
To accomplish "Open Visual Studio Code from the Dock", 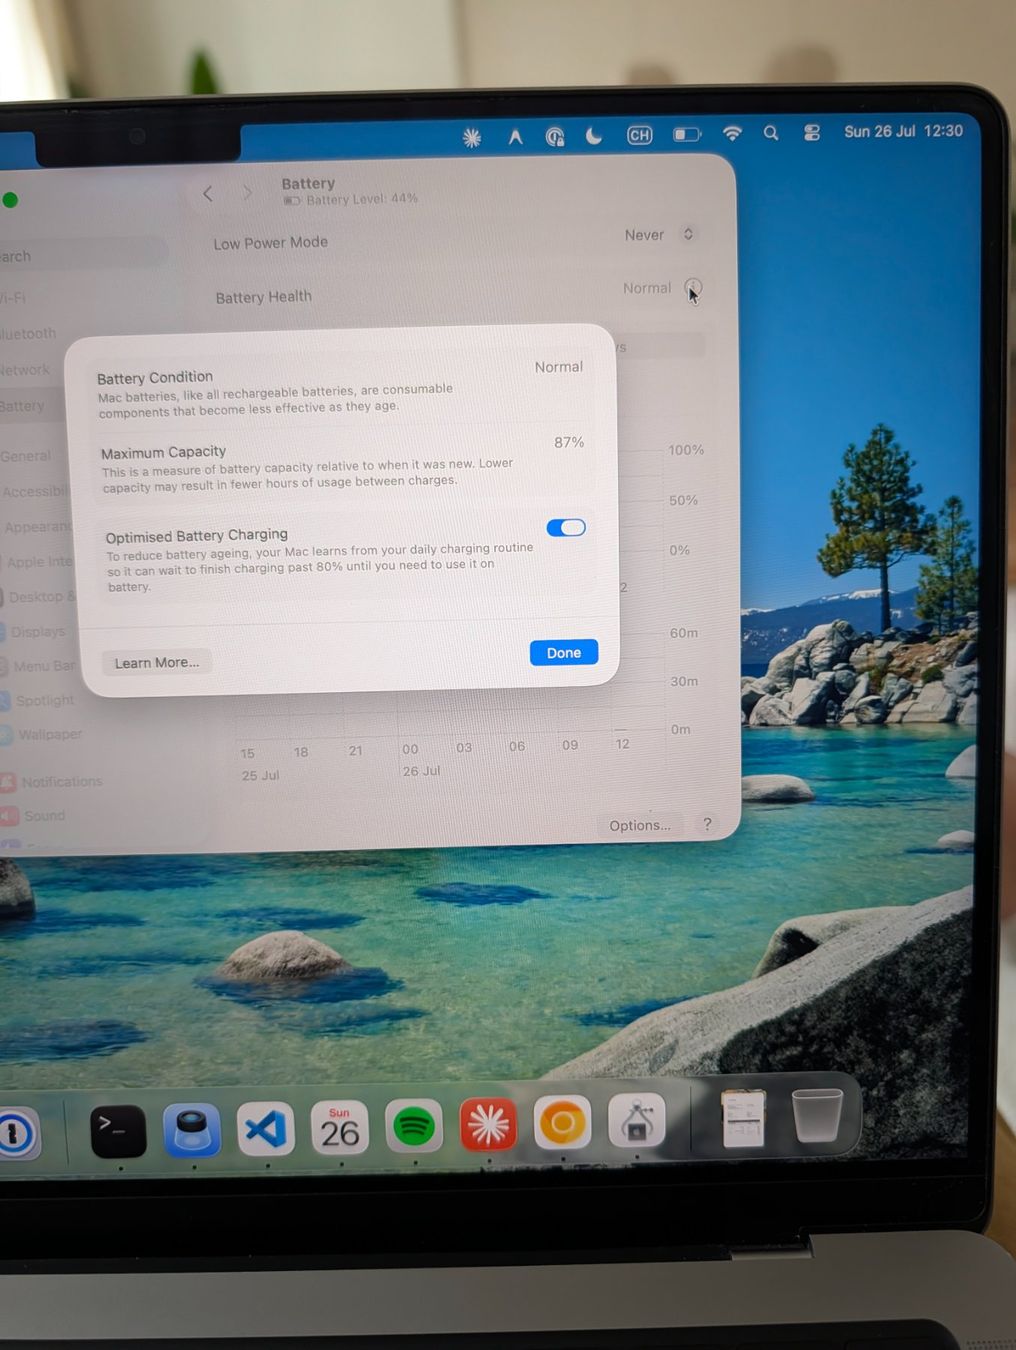I will 266,1129.
